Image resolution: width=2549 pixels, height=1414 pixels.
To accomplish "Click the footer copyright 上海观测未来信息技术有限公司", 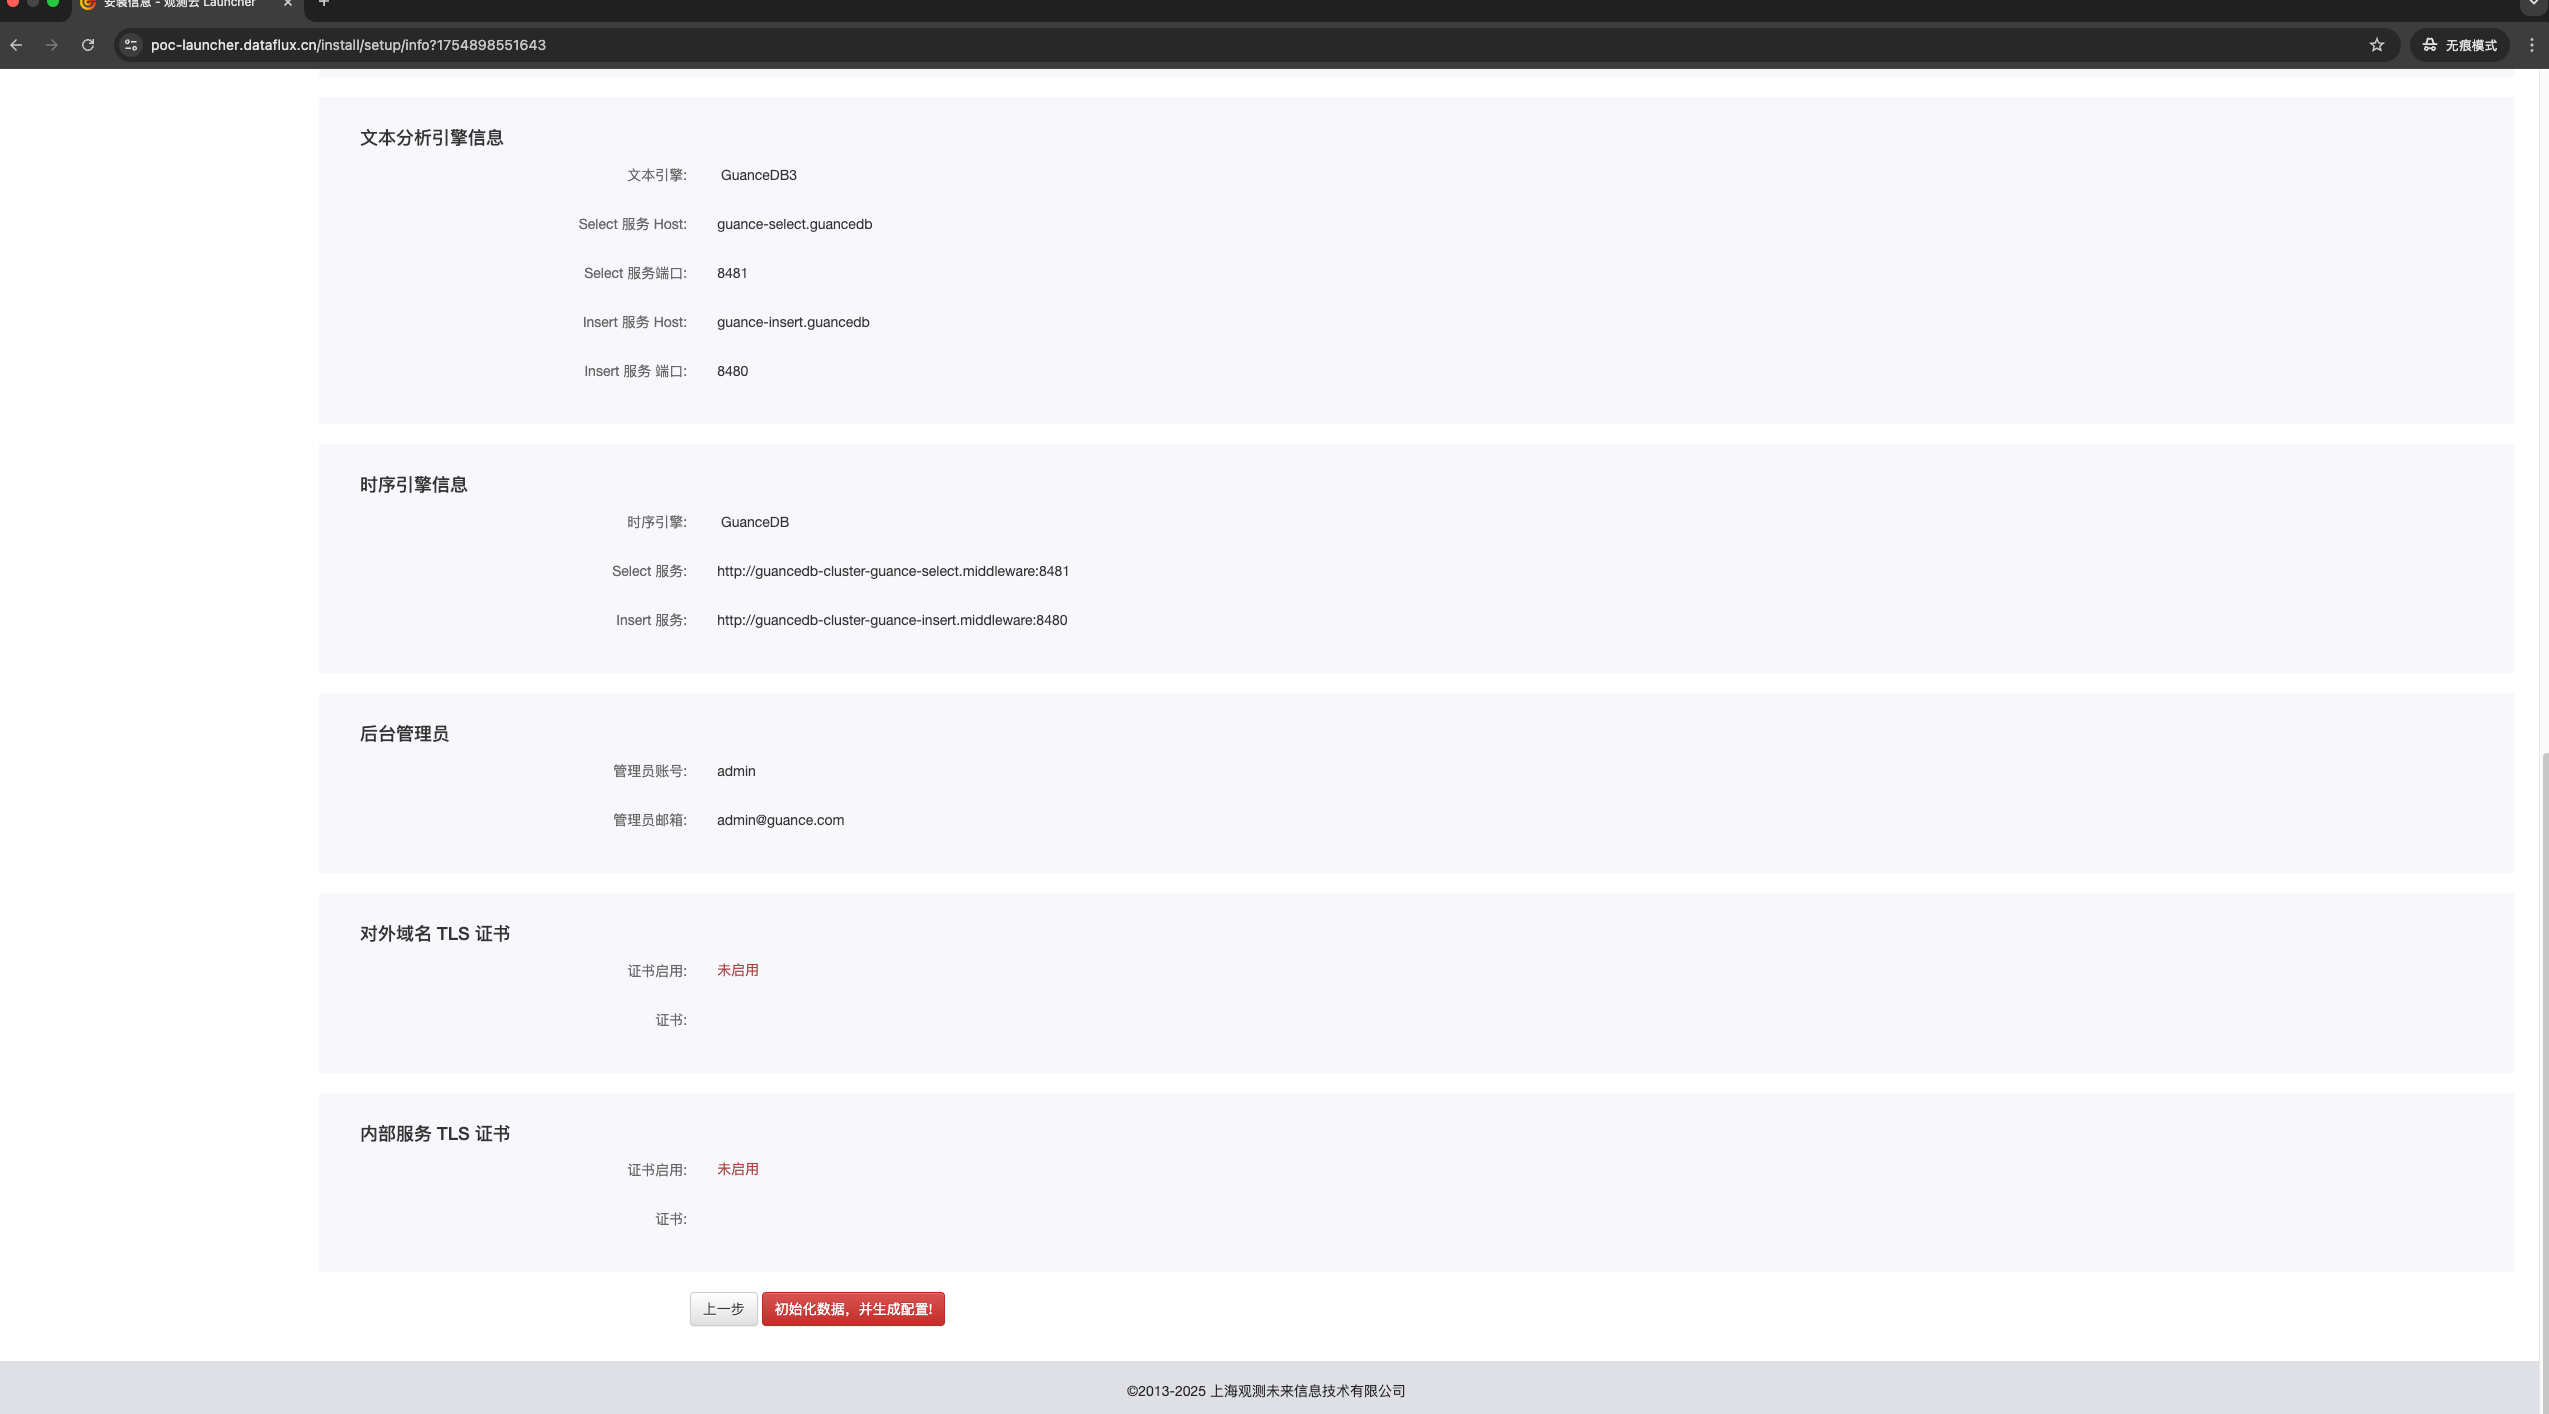I will 1308,1391.
